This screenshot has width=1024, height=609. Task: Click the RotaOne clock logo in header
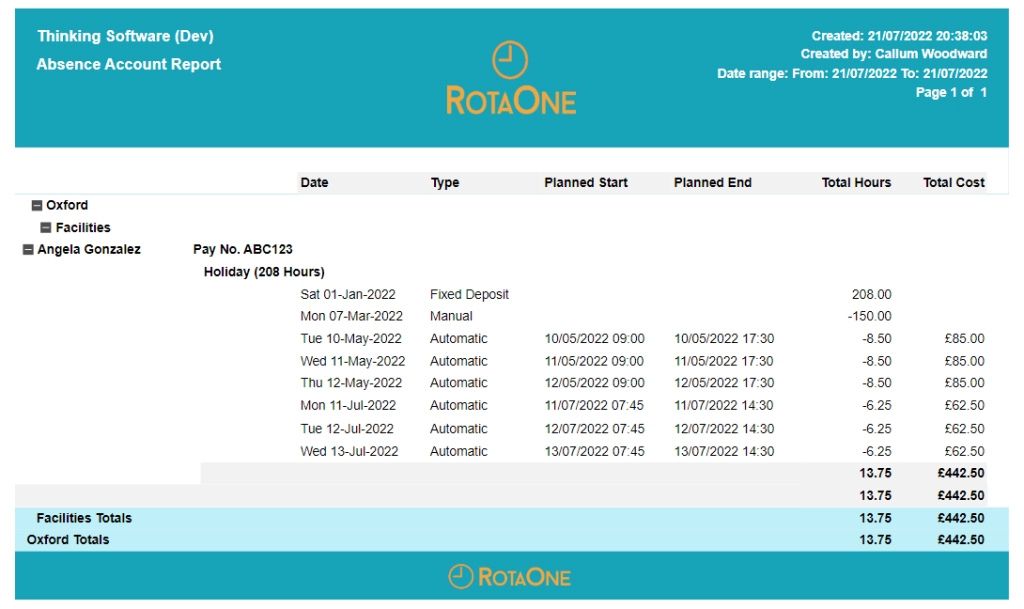510,61
